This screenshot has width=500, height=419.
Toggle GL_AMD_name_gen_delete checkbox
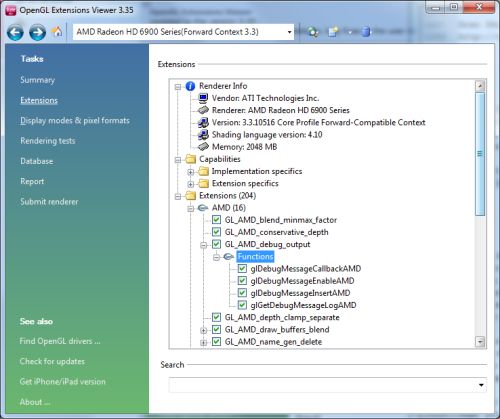(216, 342)
